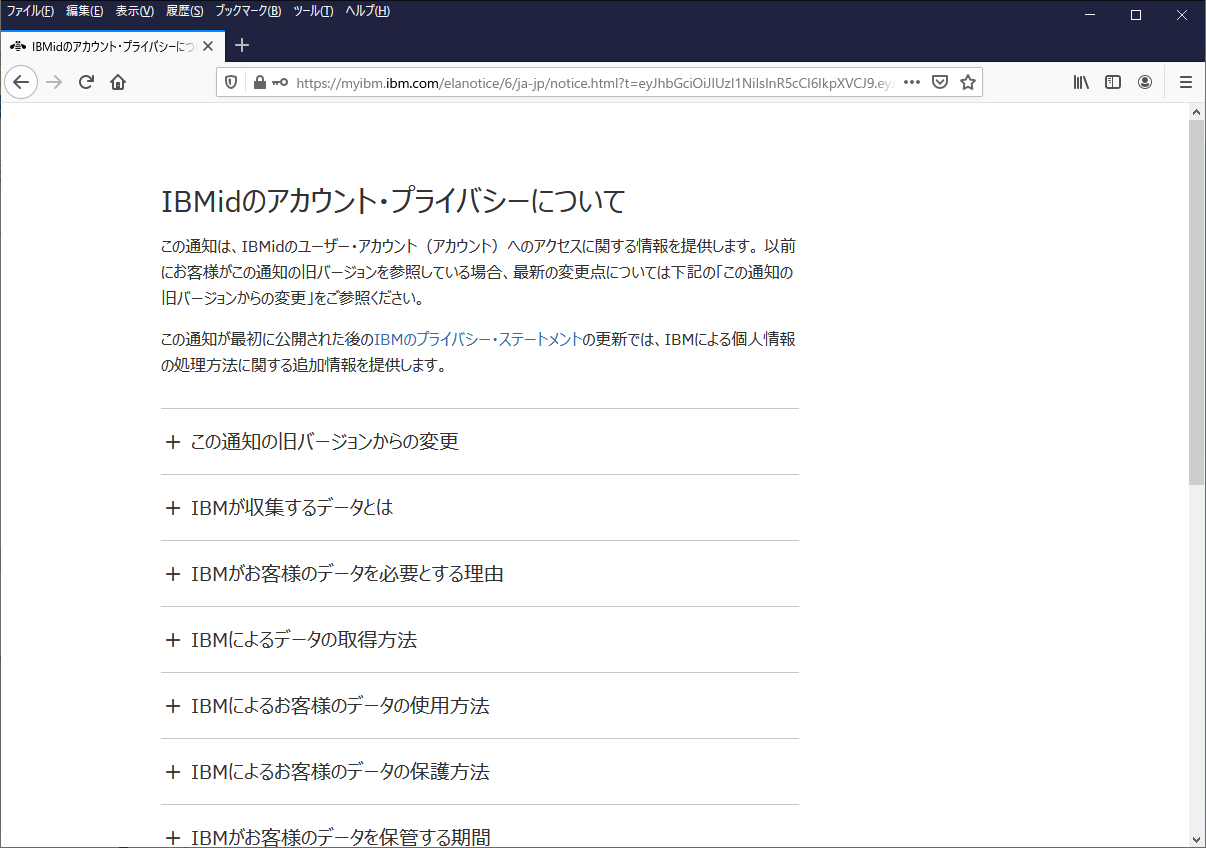Open the hamburger application menu
This screenshot has width=1206, height=848.
1186,82
